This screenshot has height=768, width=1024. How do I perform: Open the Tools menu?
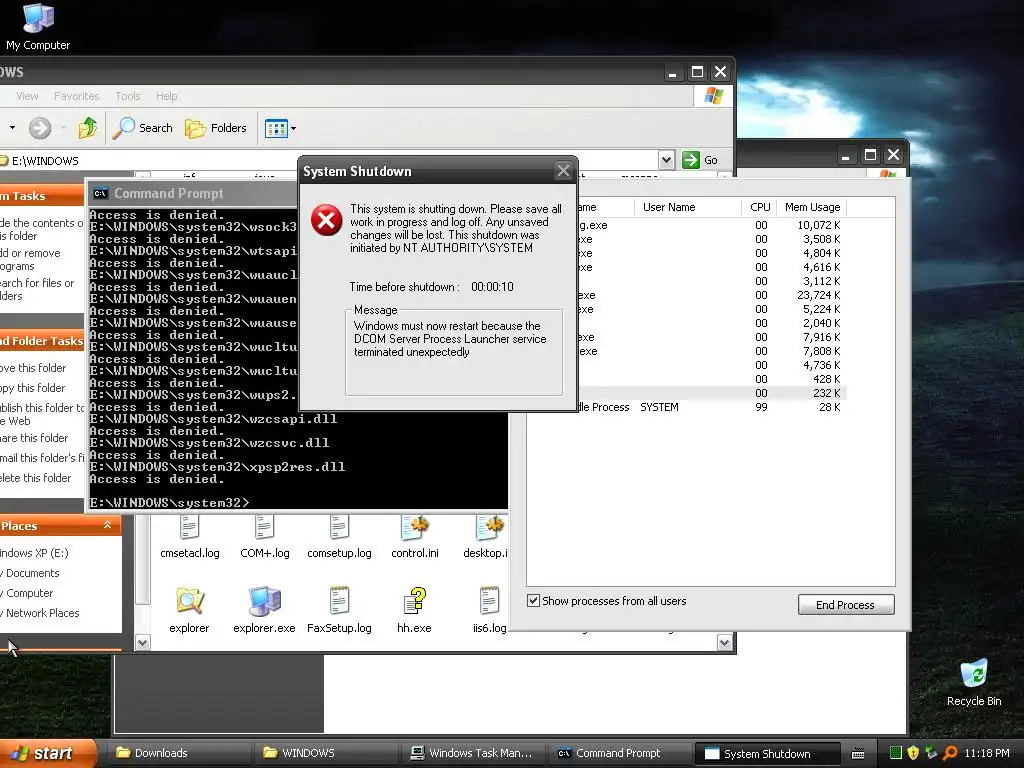(x=128, y=96)
